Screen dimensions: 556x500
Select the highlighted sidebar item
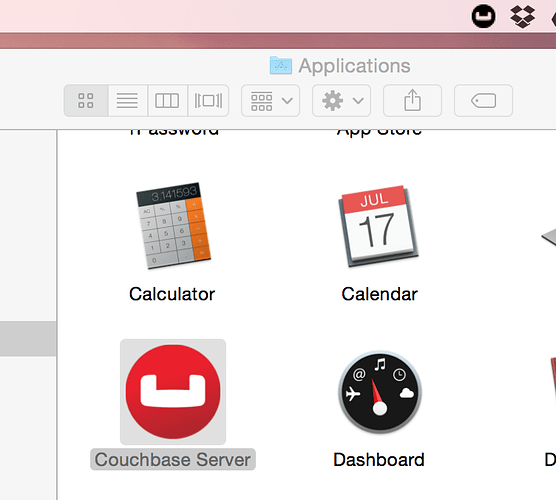coord(28,339)
